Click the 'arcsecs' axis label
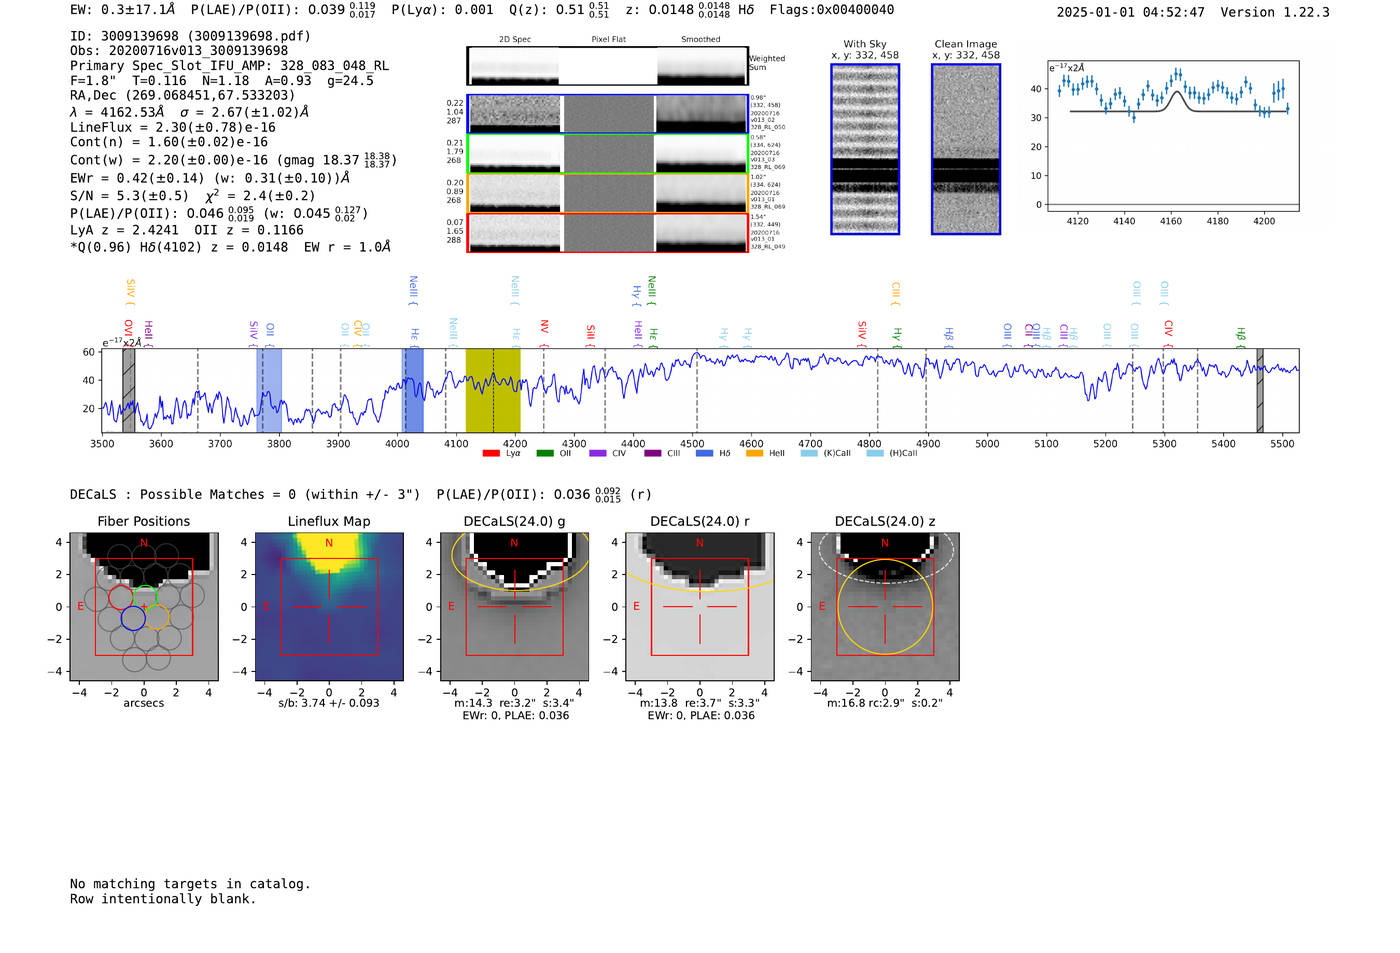1400x953 pixels. [x=144, y=703]
